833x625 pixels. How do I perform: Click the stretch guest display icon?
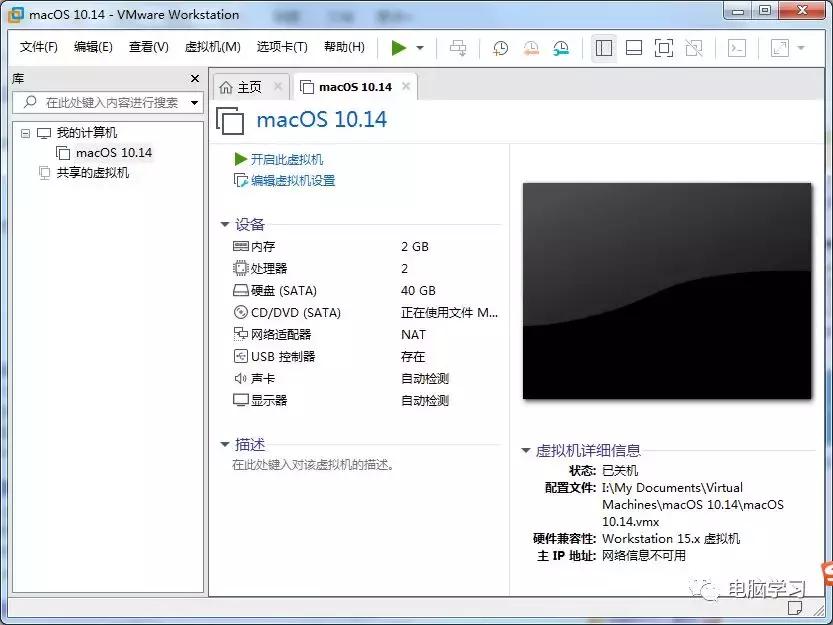(779, 48)
